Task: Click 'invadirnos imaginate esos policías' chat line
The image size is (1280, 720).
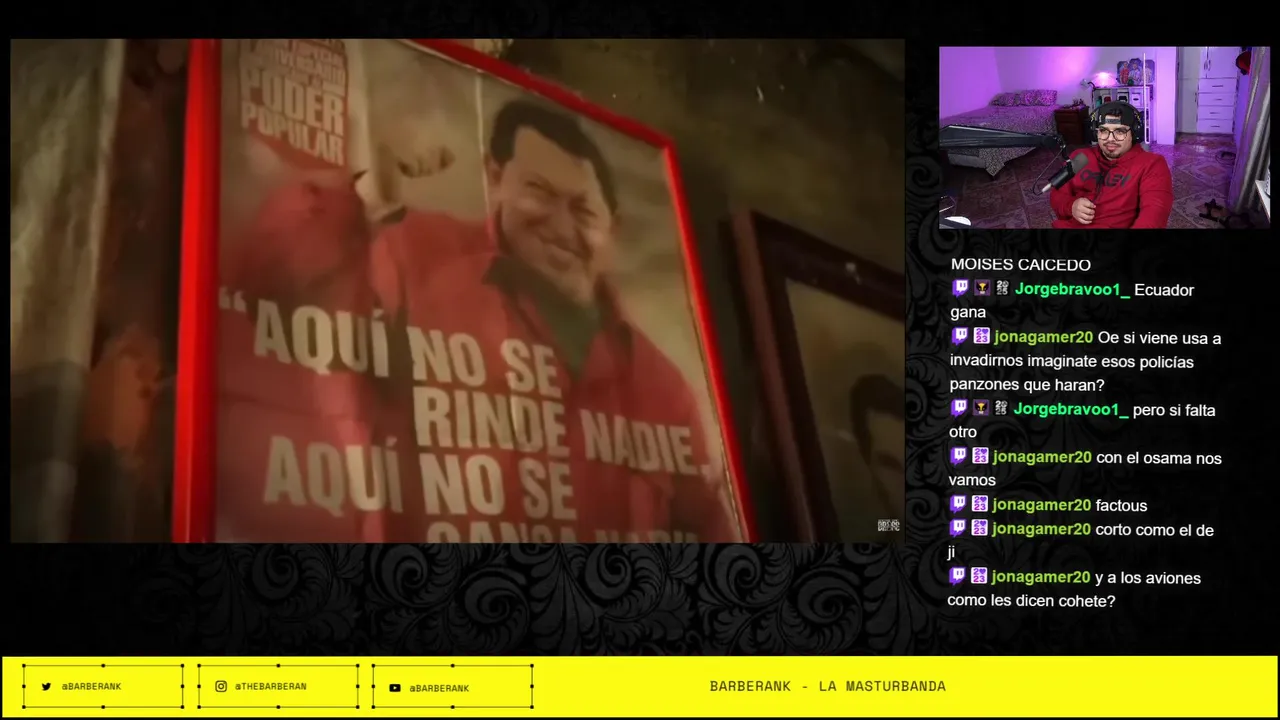Action: click(x=1072, y=362)
